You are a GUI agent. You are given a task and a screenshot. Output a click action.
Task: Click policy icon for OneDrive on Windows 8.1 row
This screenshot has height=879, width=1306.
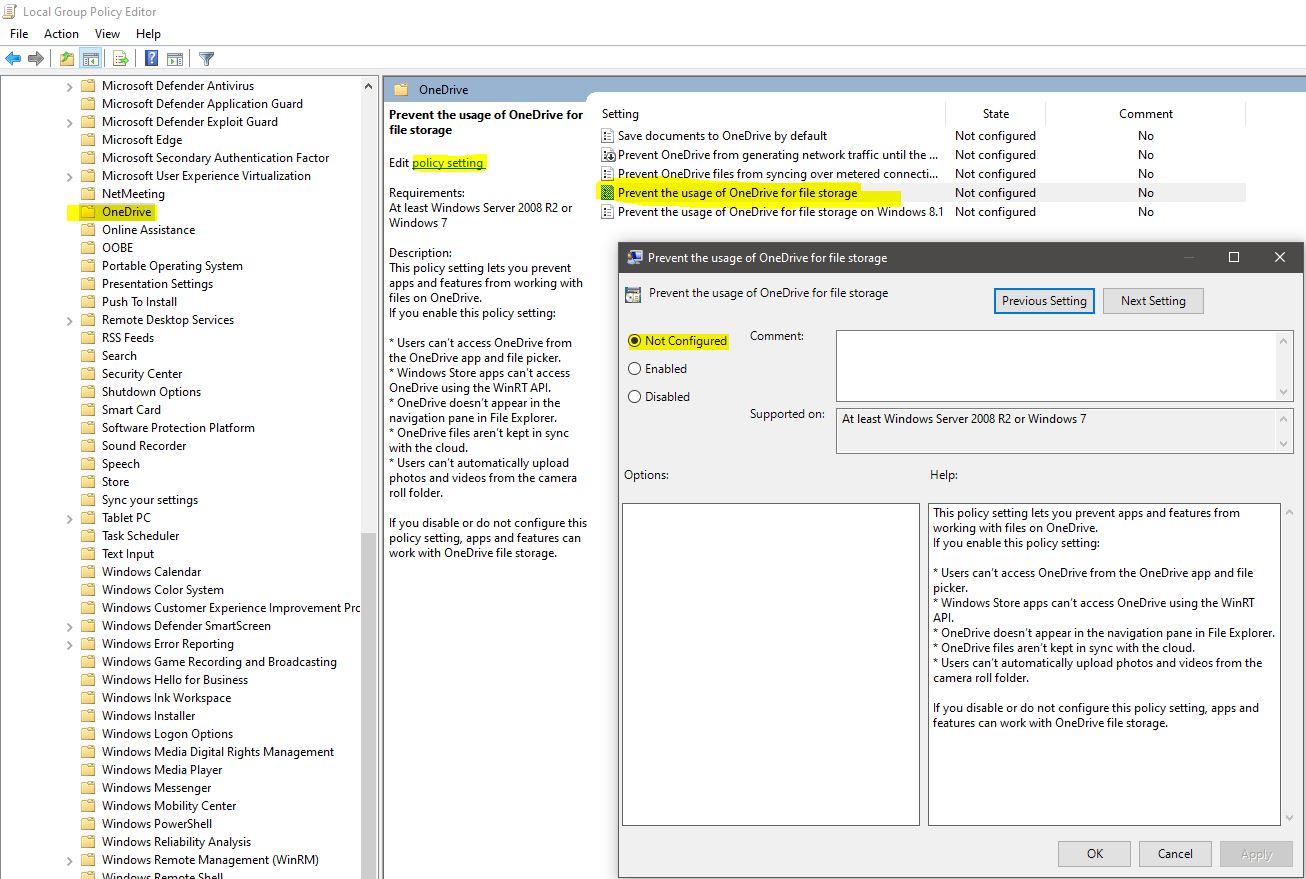(607, 212)
